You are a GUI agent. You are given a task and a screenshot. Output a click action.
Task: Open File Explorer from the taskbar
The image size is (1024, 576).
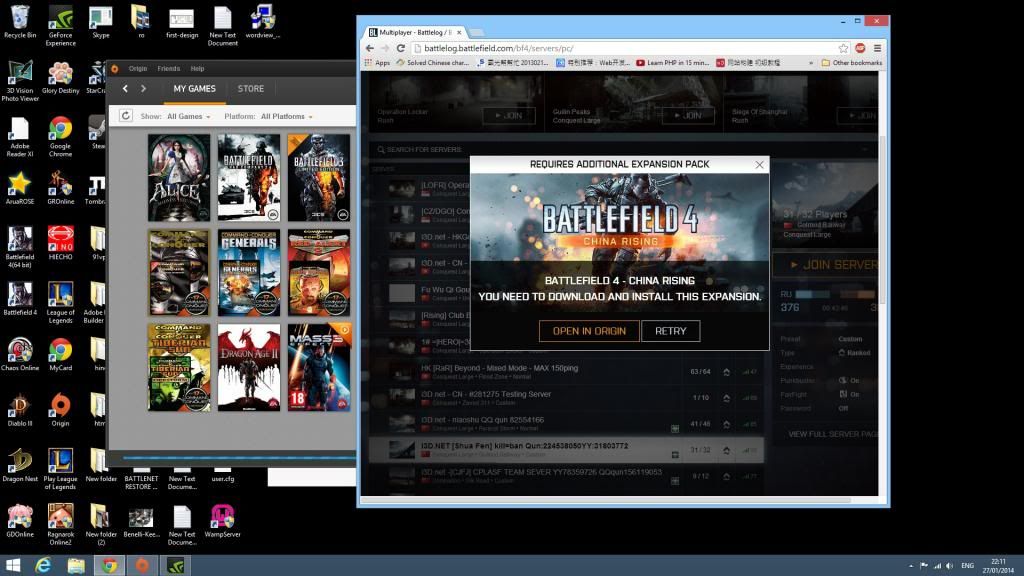click(76, 566)
